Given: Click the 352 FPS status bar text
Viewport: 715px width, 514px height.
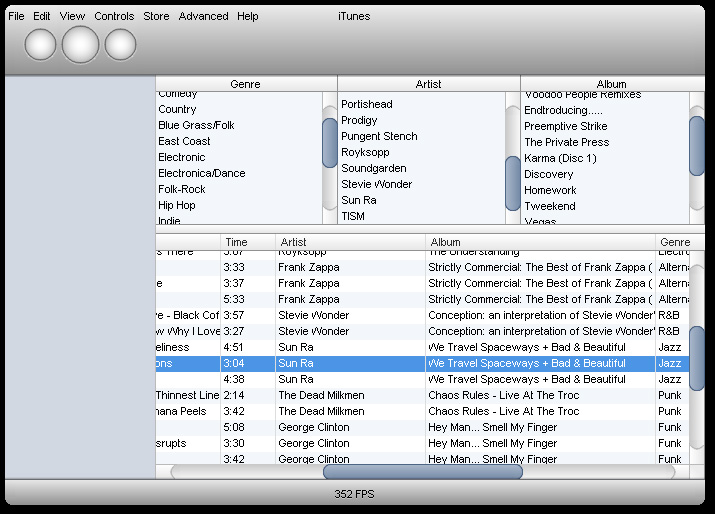Looking at the screenshot, I should pyautogui.click(x=354, y=494).
